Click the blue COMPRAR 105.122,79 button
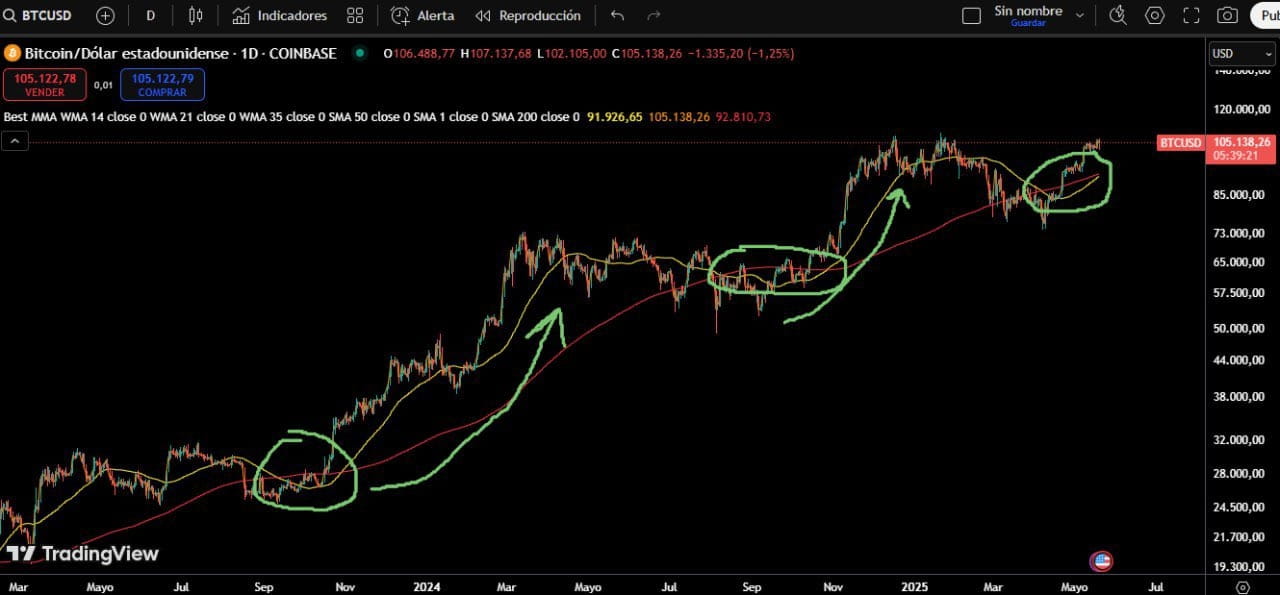The image size is (1280, 595). [x=162, y=84]
